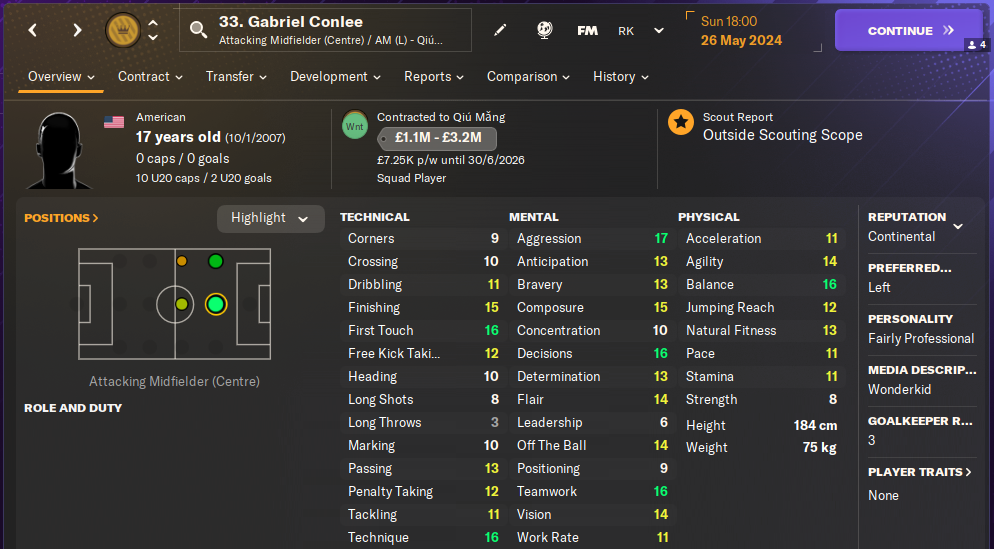Click the scout report star icon
The width and height of the screenshot is (994, 549).
(x=681, y=122)
